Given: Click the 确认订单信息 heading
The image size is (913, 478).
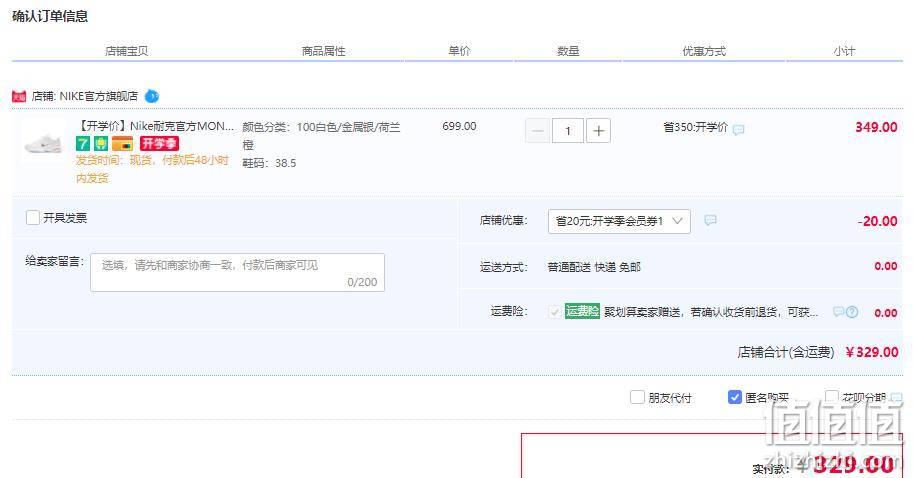Looking at the screenshot, I should pos(49,16).
